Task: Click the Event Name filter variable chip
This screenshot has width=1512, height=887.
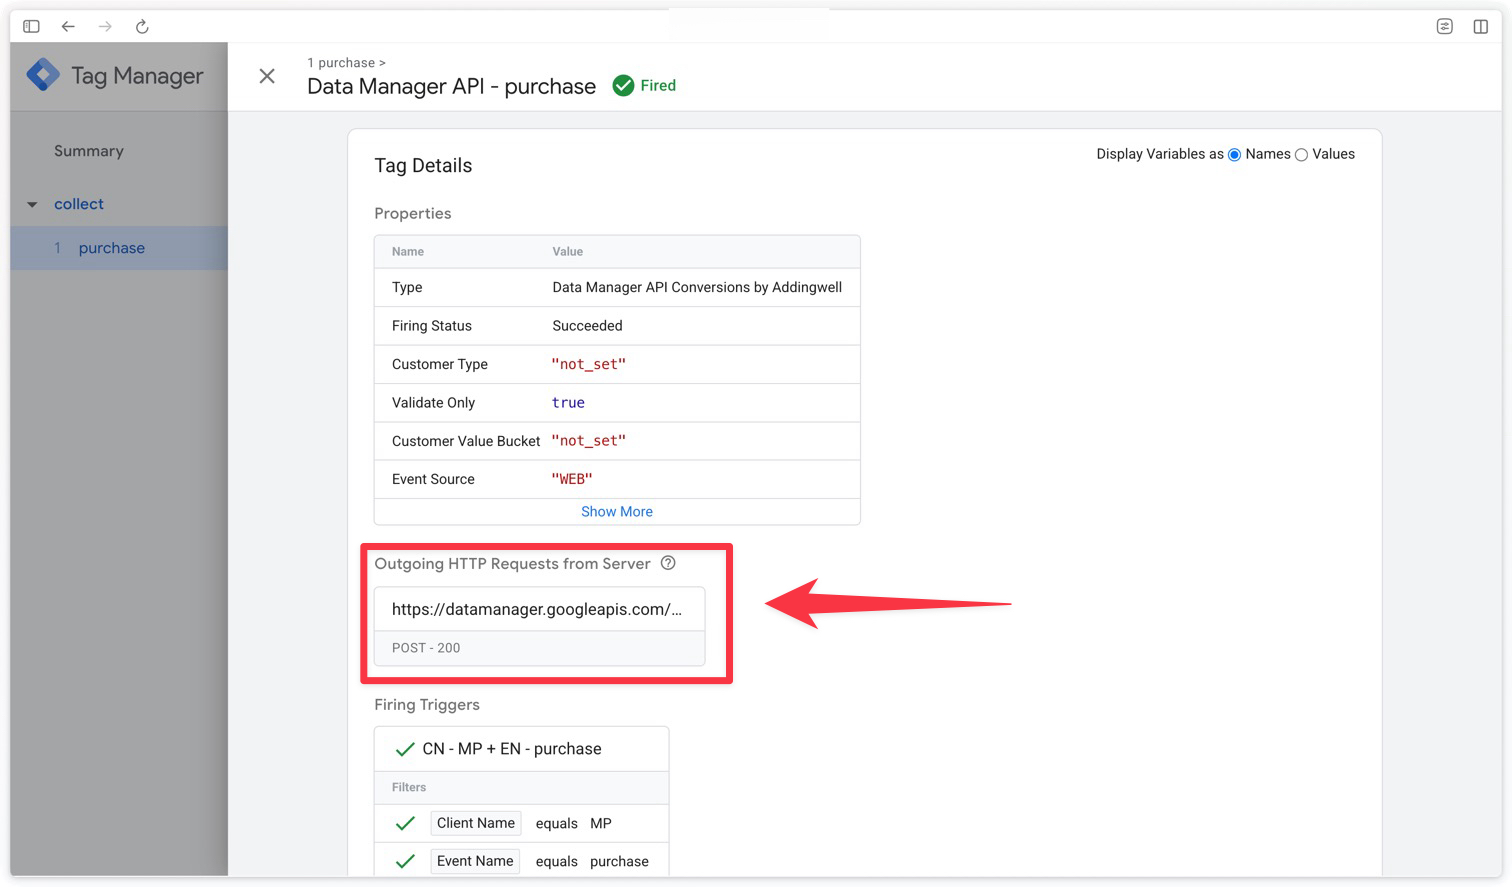Action: coord(475,861)
